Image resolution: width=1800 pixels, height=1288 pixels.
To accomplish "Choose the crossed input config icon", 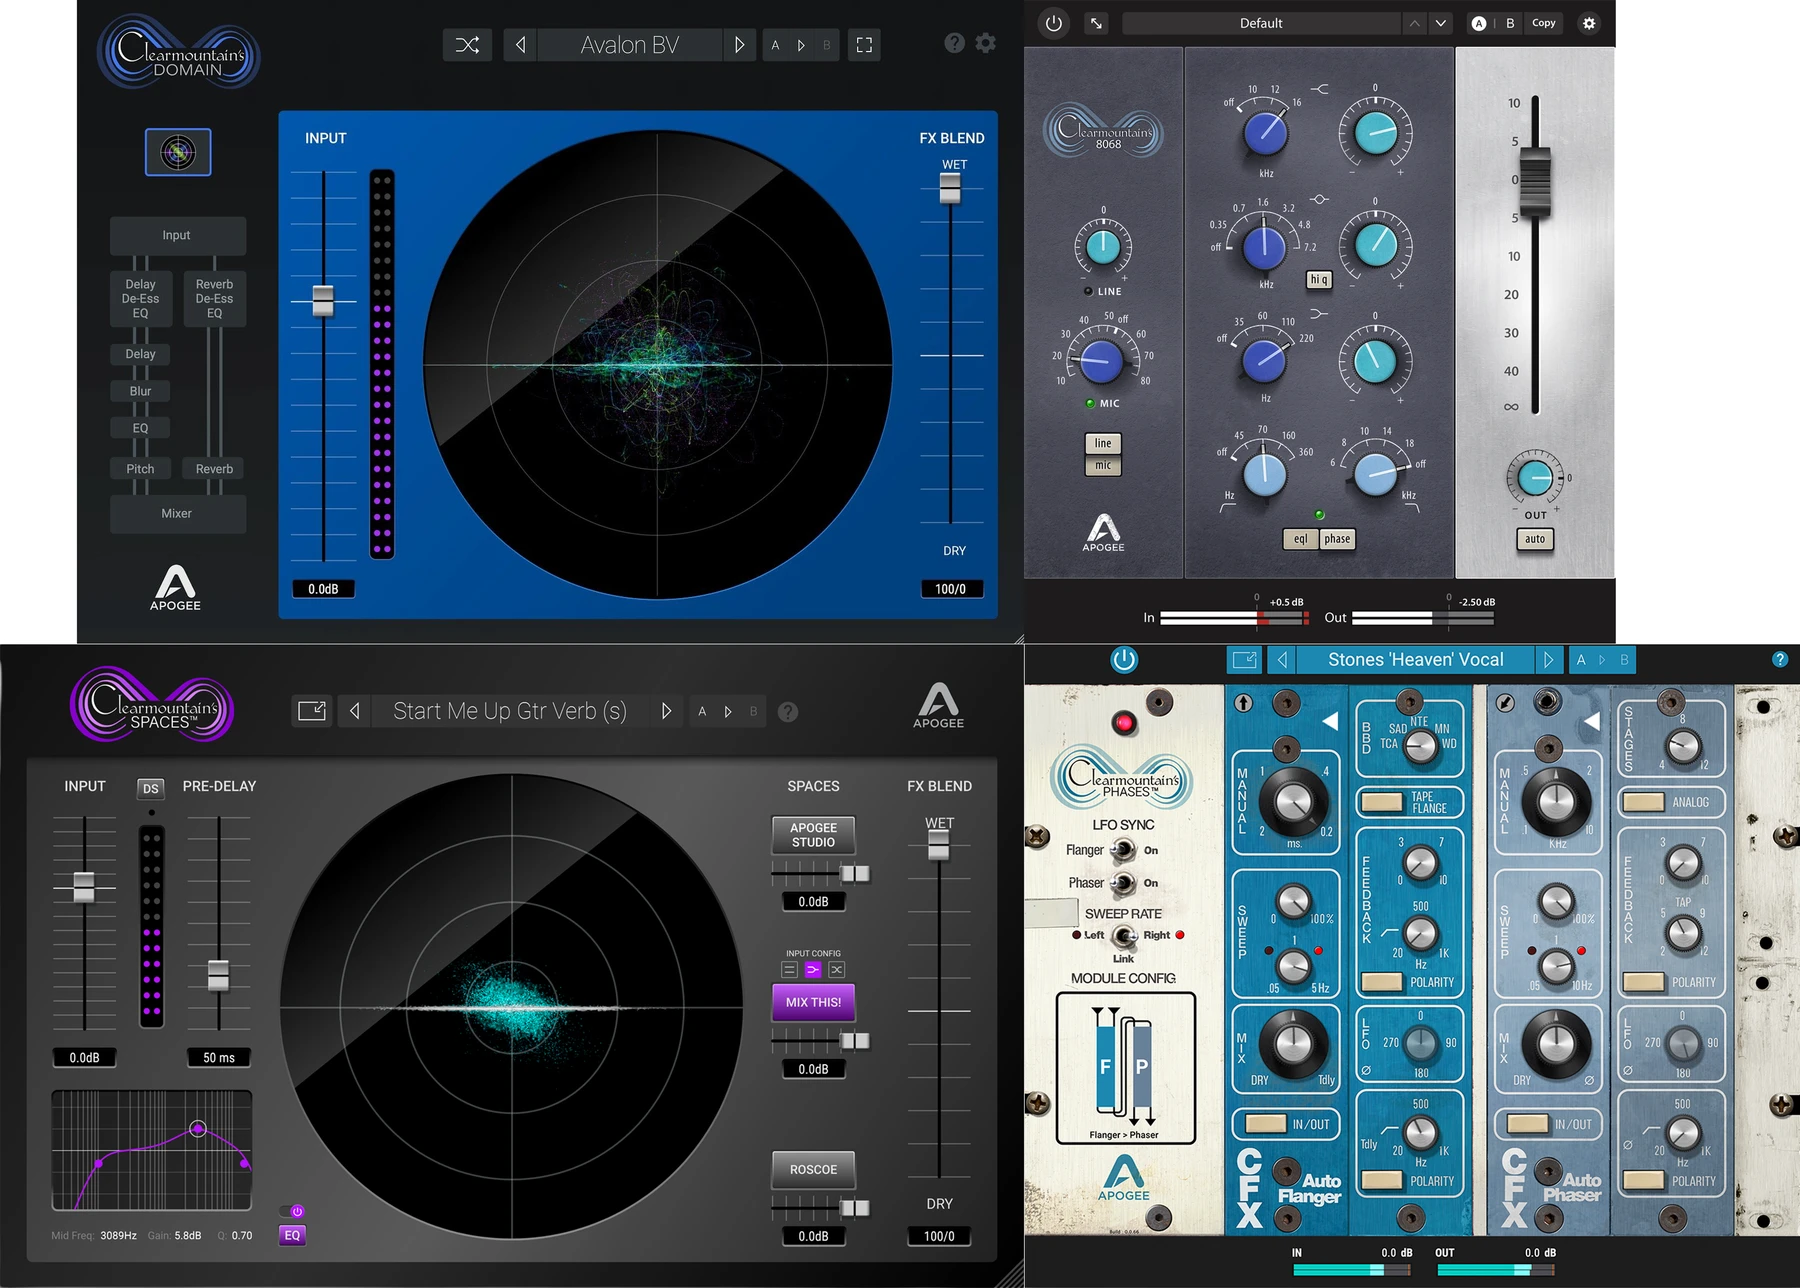I will pyautogui.click(x=837, y=969).
